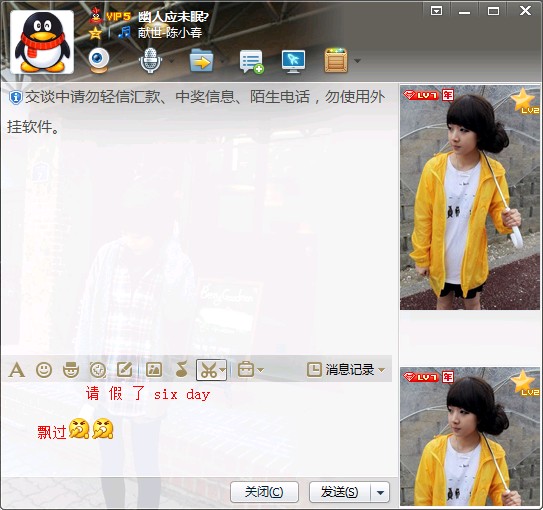Click the 关闭(C) button
The image size is (543, 510).
pyautogui.click(x=264, y=492)
